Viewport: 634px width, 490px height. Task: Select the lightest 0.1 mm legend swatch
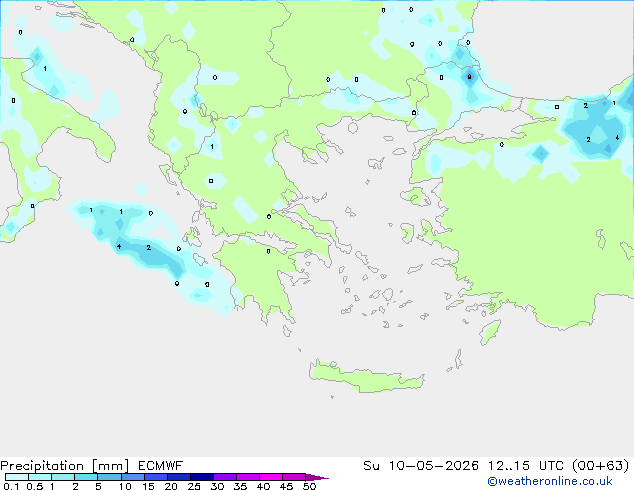tap(17, 477)
